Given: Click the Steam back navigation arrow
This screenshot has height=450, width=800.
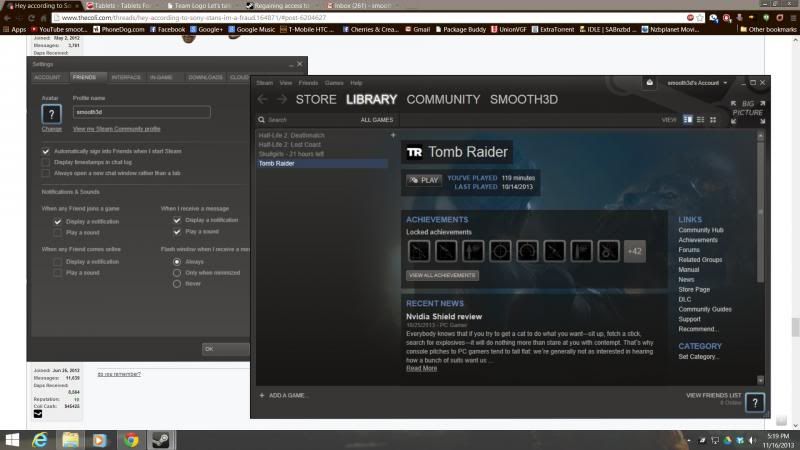Looking at the screenshot, I should [x=262, y=99].
